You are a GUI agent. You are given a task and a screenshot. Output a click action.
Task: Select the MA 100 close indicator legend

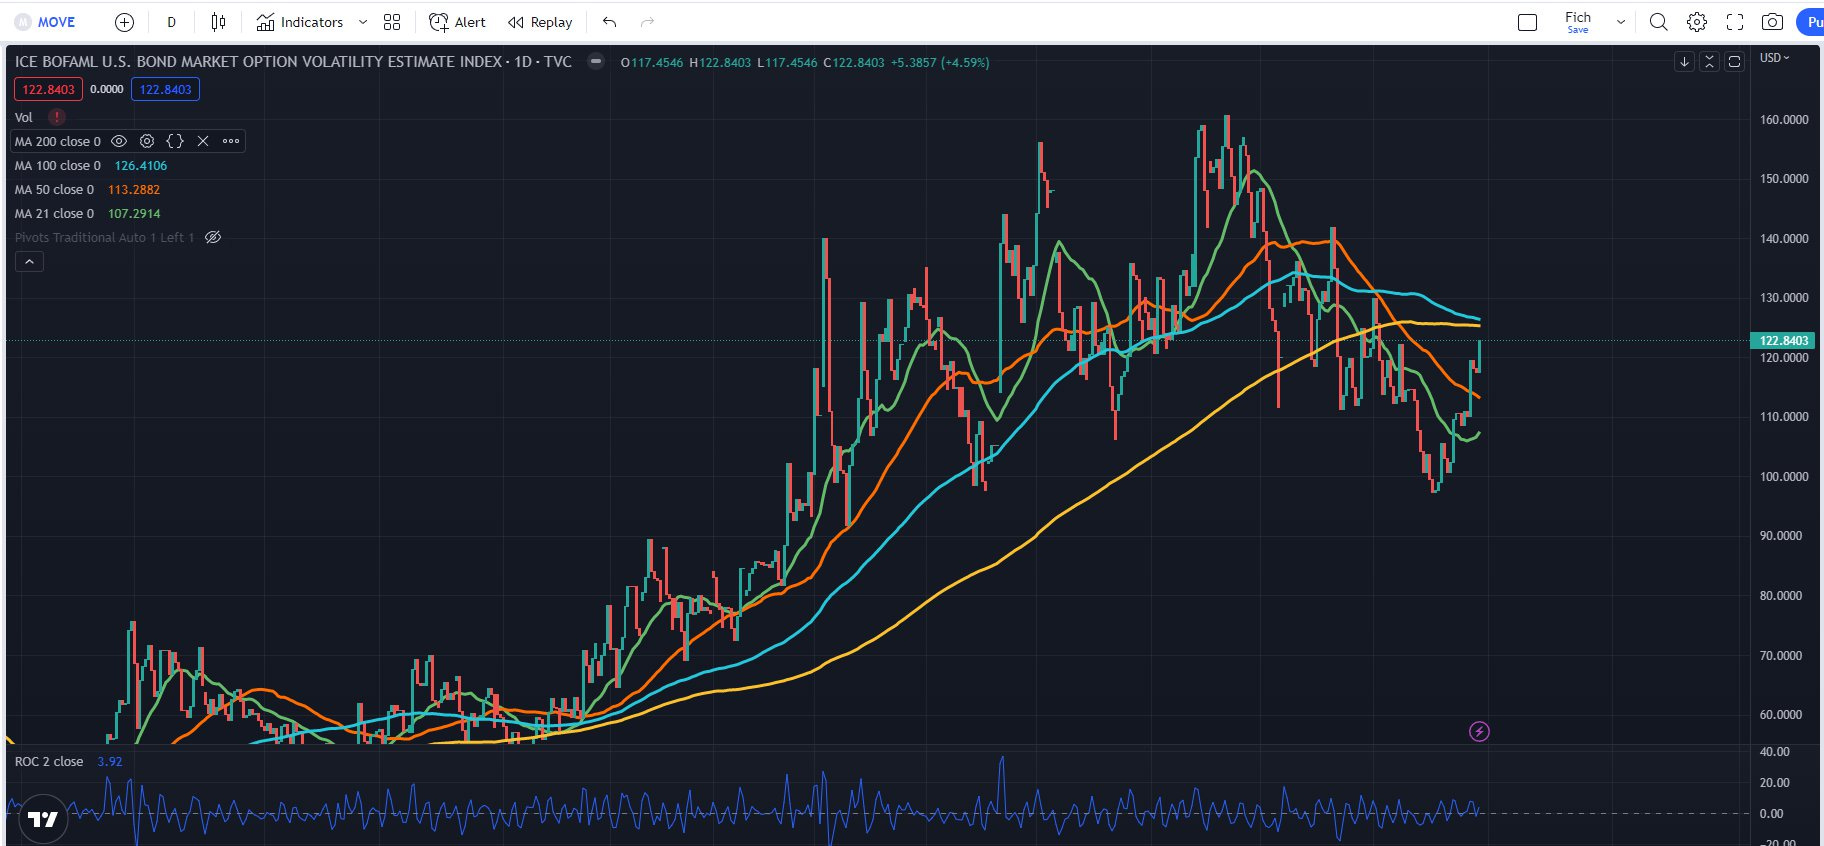point(58,166)
